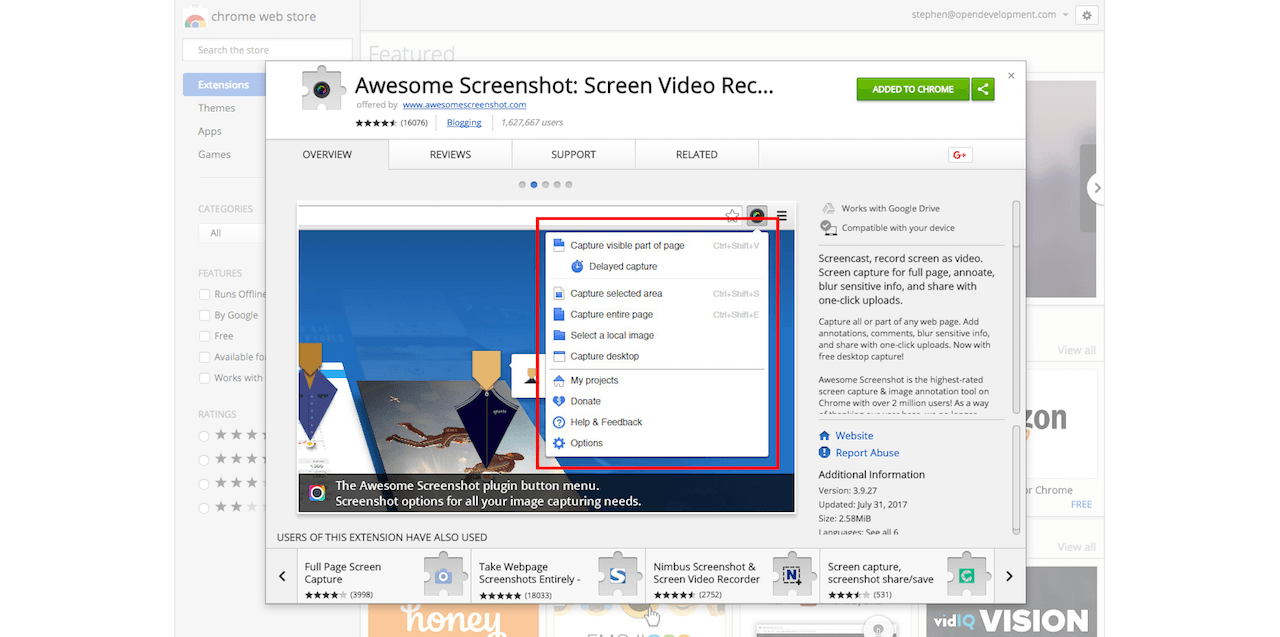Screen dimensions: 1280x637
Task: Click the green share icon button
Action: (983, 89)
